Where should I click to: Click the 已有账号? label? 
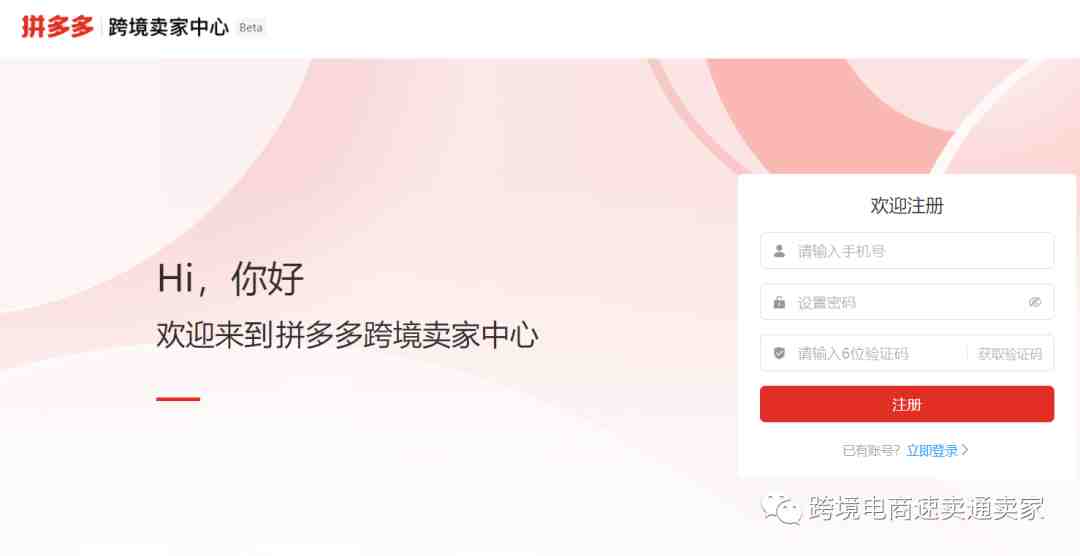(871, 451)
